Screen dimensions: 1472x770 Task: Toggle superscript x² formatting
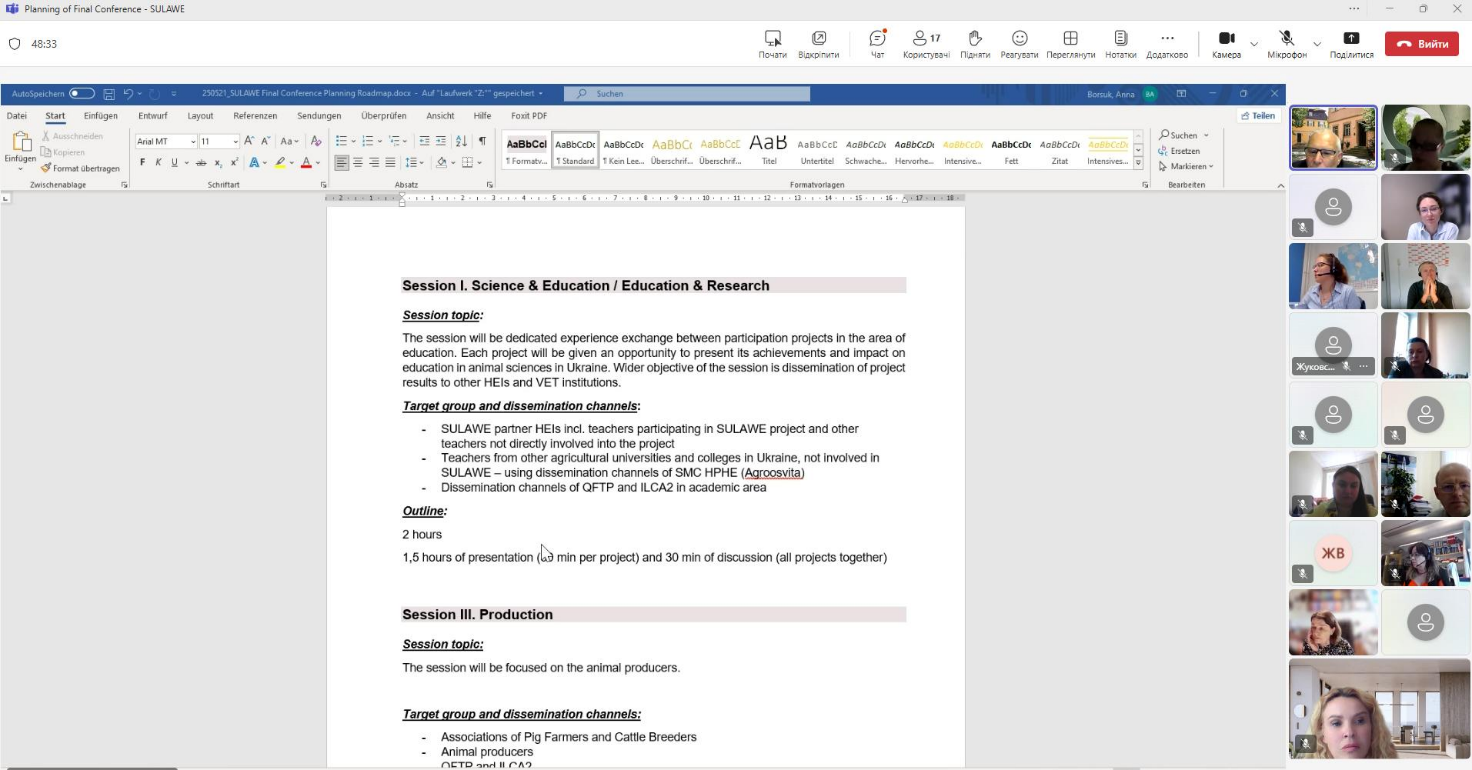click(x=234, y=162)
